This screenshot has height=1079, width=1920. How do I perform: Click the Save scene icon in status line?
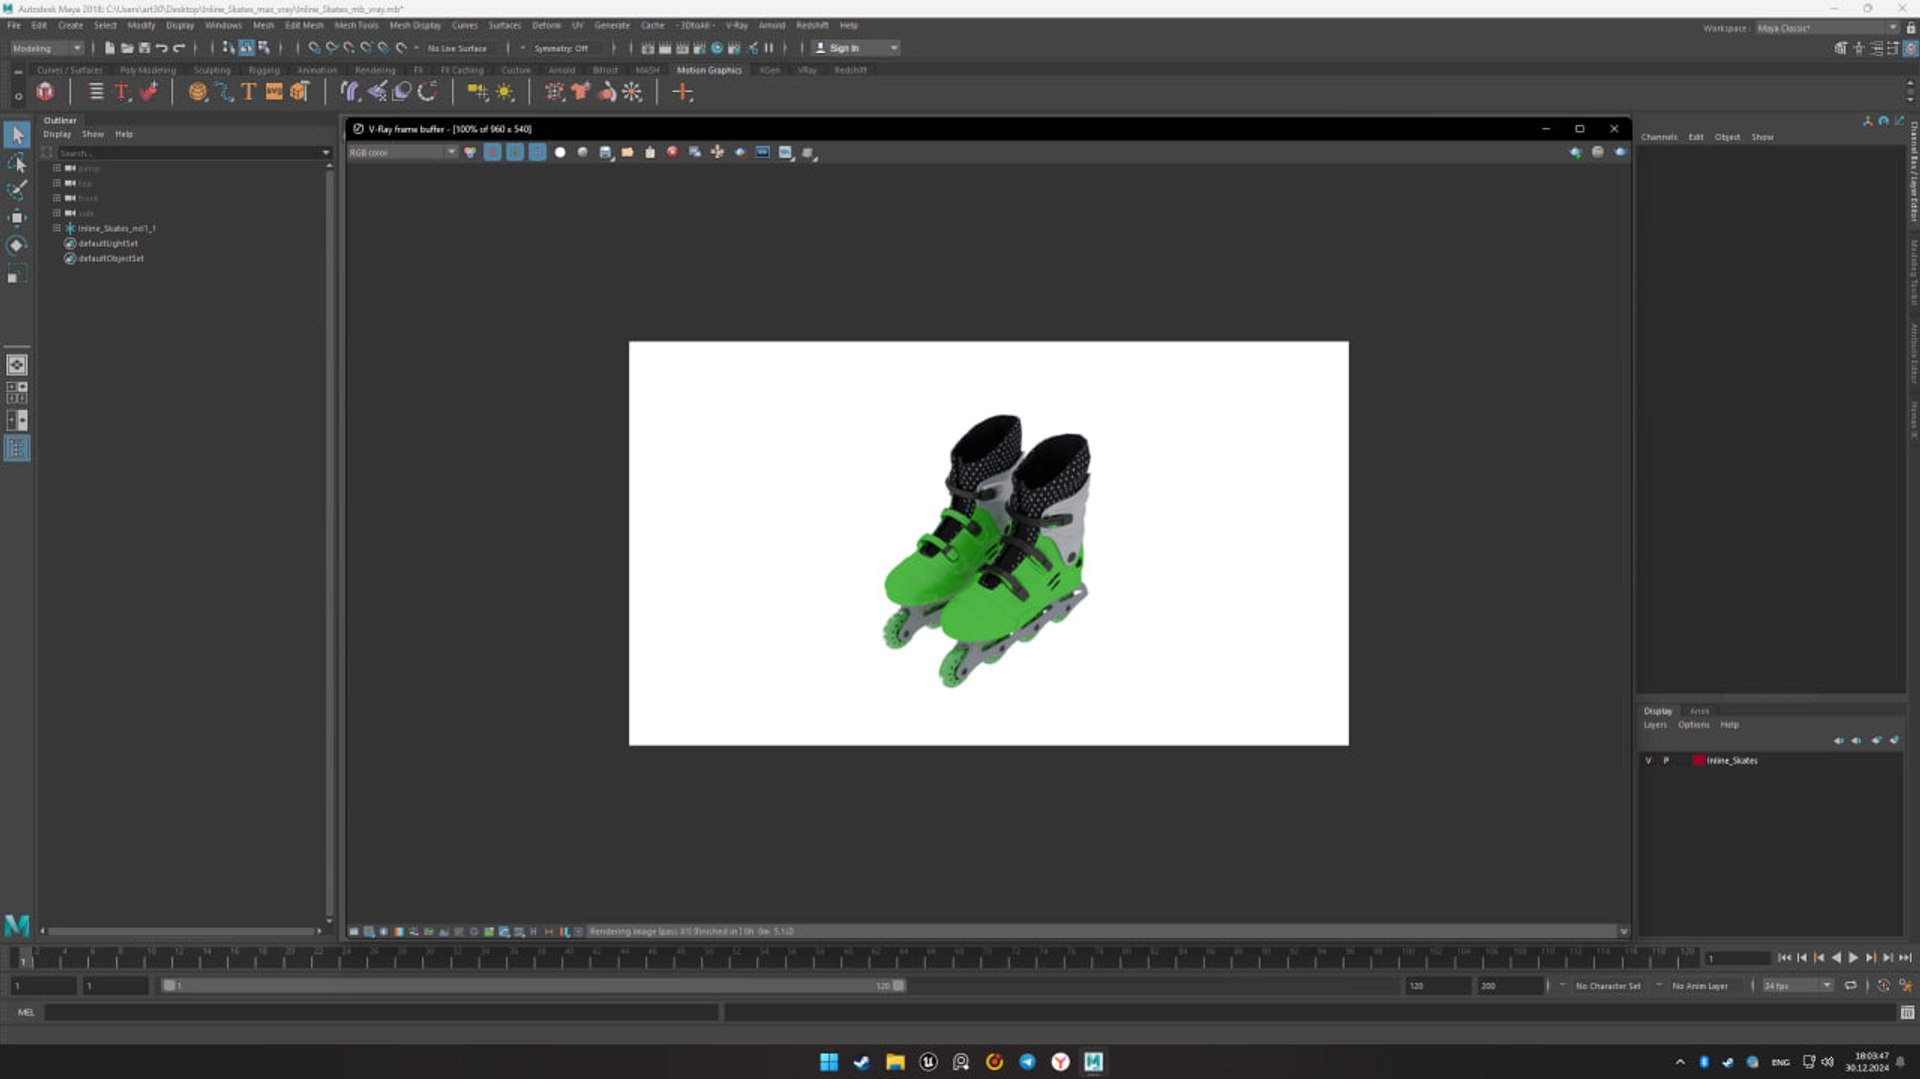point(144,48)
